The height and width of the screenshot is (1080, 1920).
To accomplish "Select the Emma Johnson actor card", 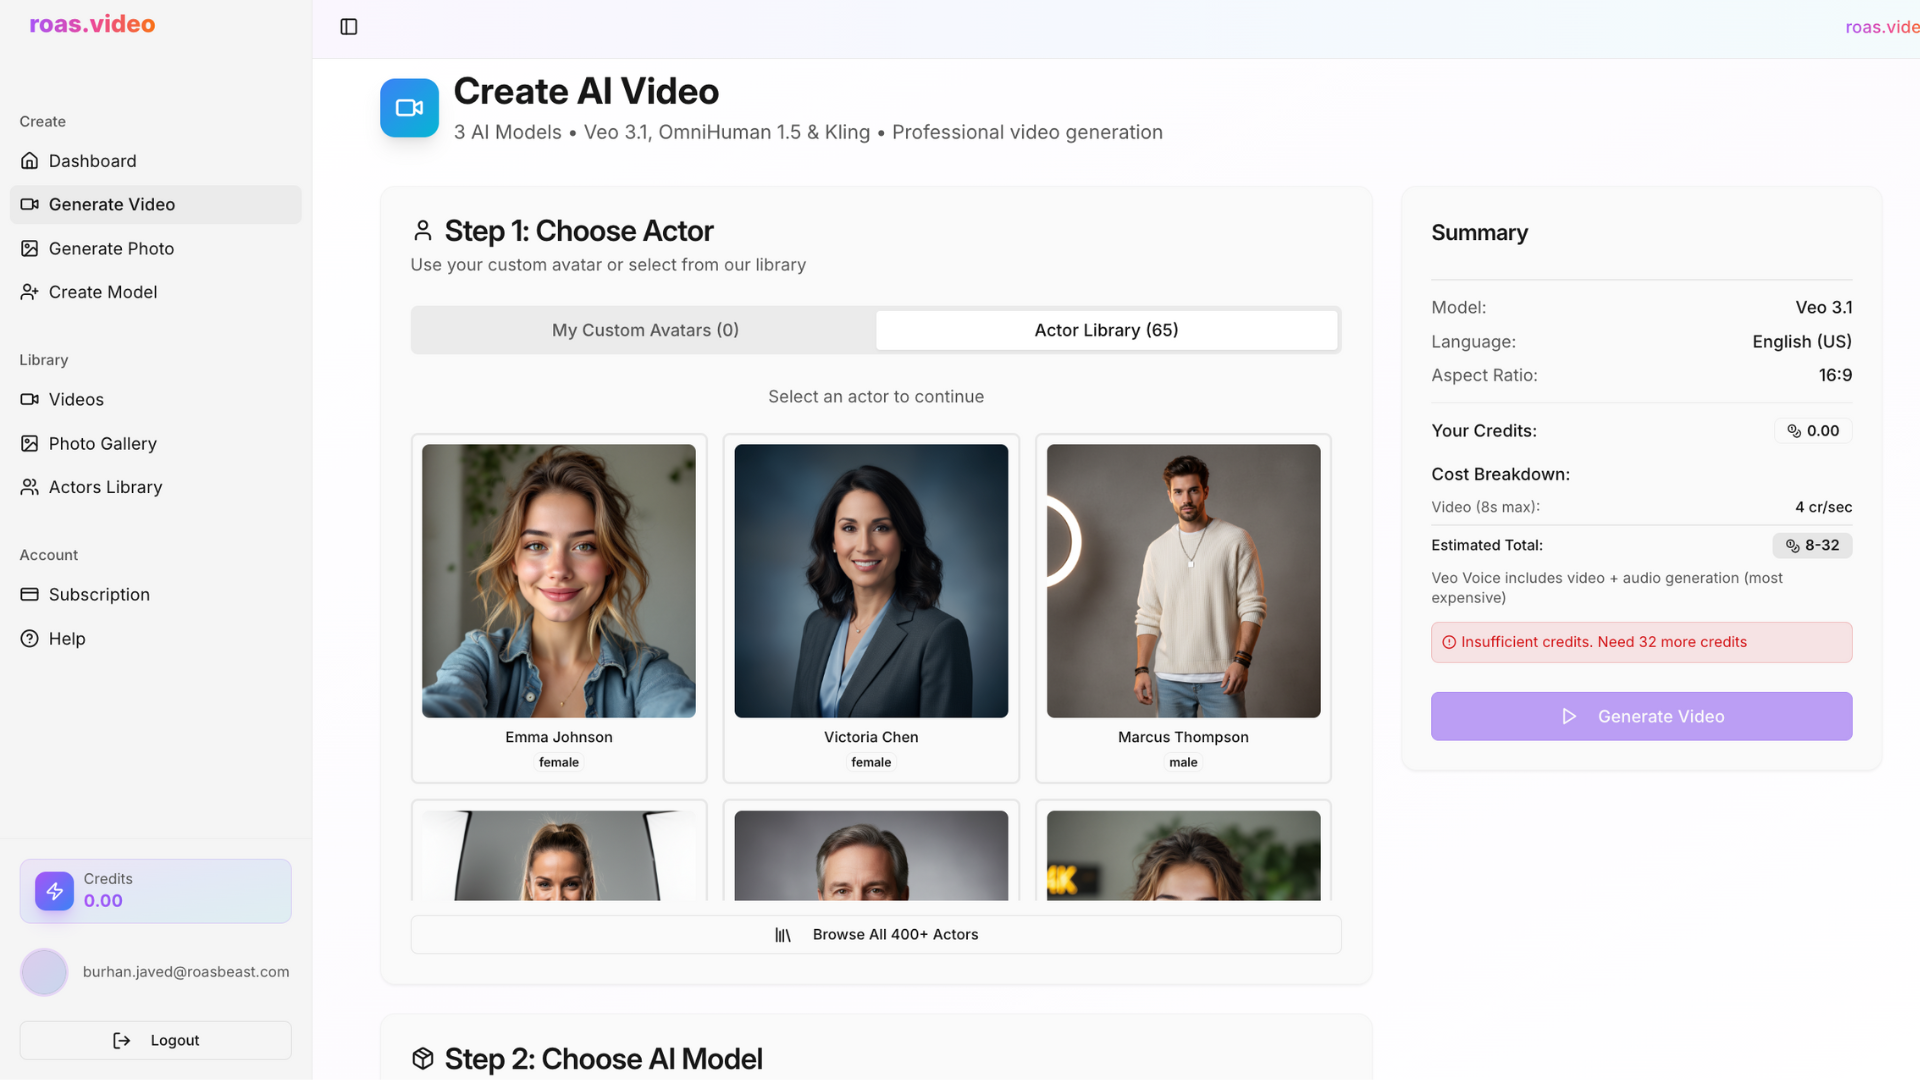I will (x=559, y=607).
